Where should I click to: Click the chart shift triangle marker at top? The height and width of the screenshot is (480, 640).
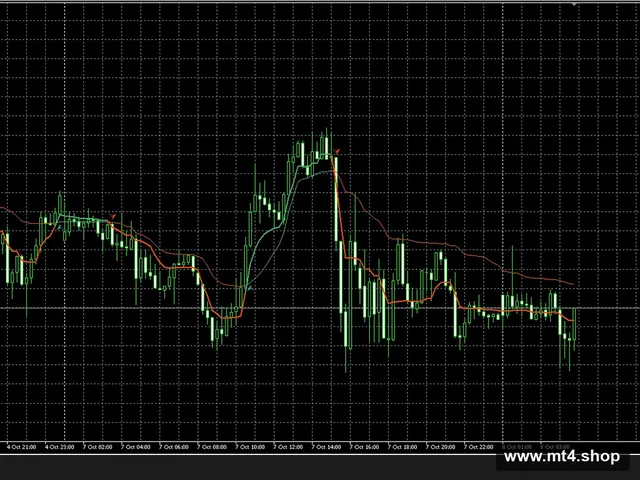pyautogui.click(x=574, y=4)
